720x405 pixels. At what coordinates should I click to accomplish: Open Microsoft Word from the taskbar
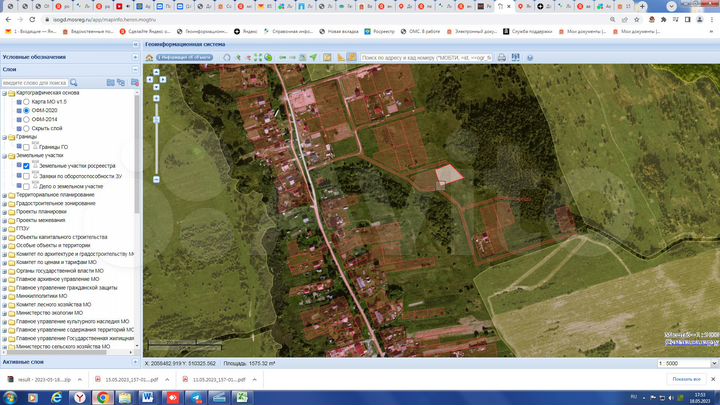[x=149, y=397]
